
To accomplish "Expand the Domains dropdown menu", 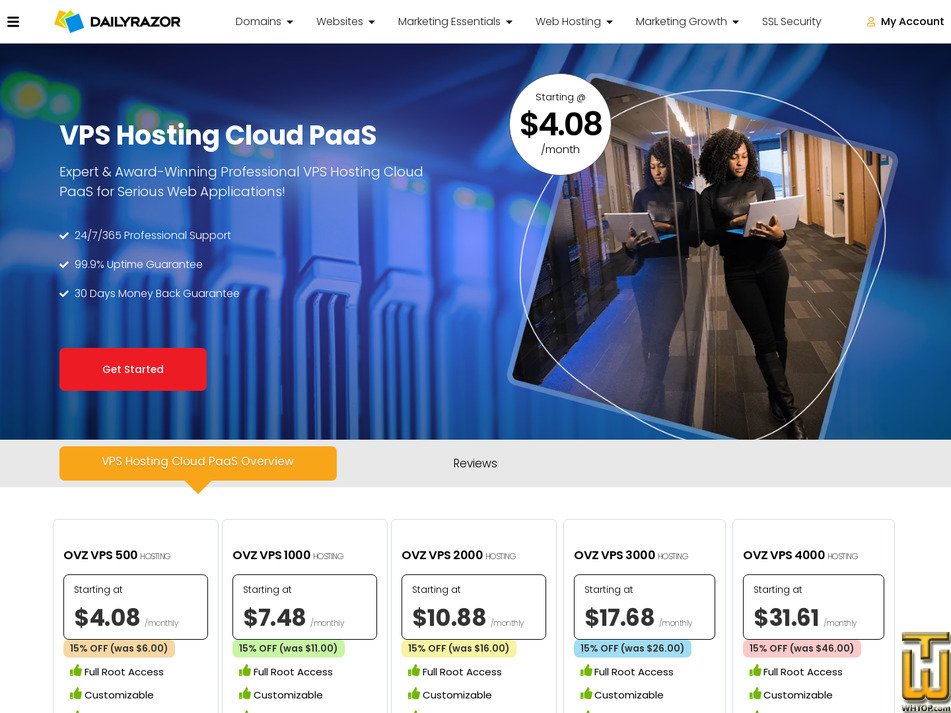I will click(x=263, y=21).
